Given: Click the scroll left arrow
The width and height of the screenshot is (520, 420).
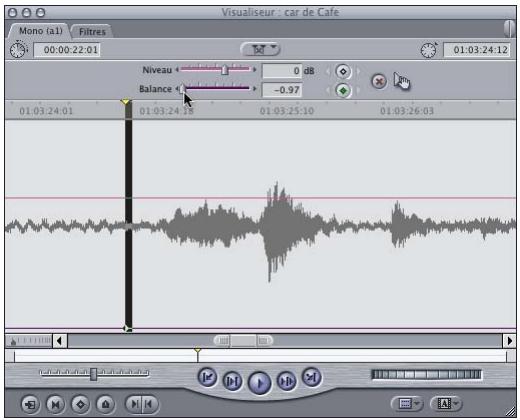Looking at the screenshot, I should tap(60, 341).
